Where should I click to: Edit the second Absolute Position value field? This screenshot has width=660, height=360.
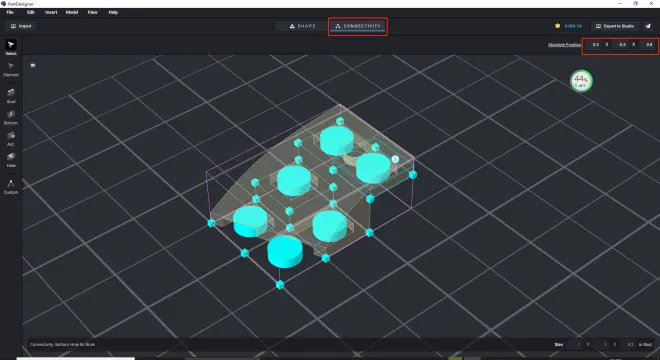[621, 45]
